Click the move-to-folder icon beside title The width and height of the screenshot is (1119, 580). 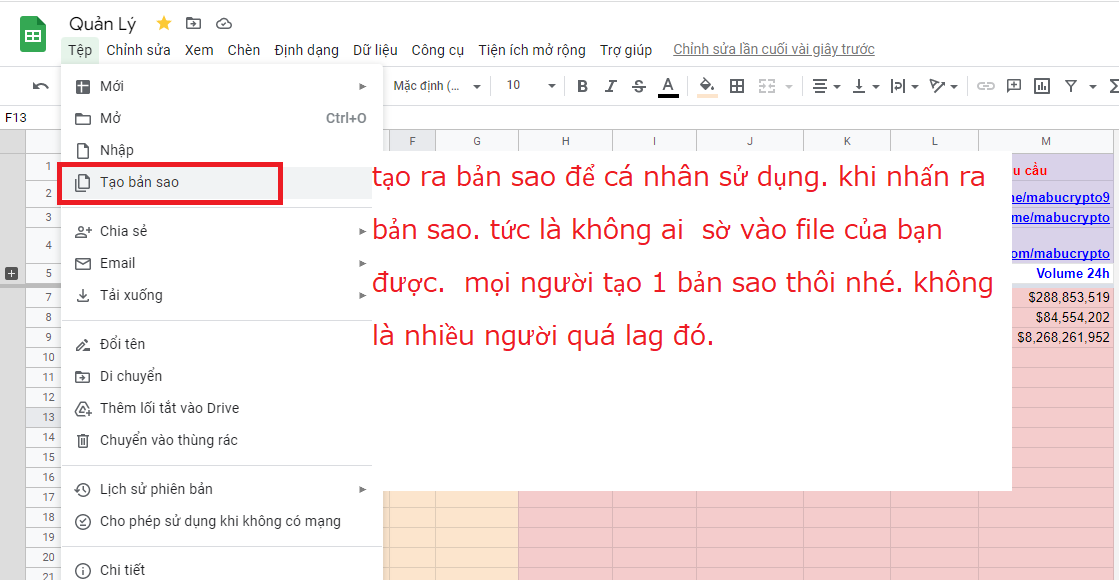pyautogui.click(x=193, y=24)
